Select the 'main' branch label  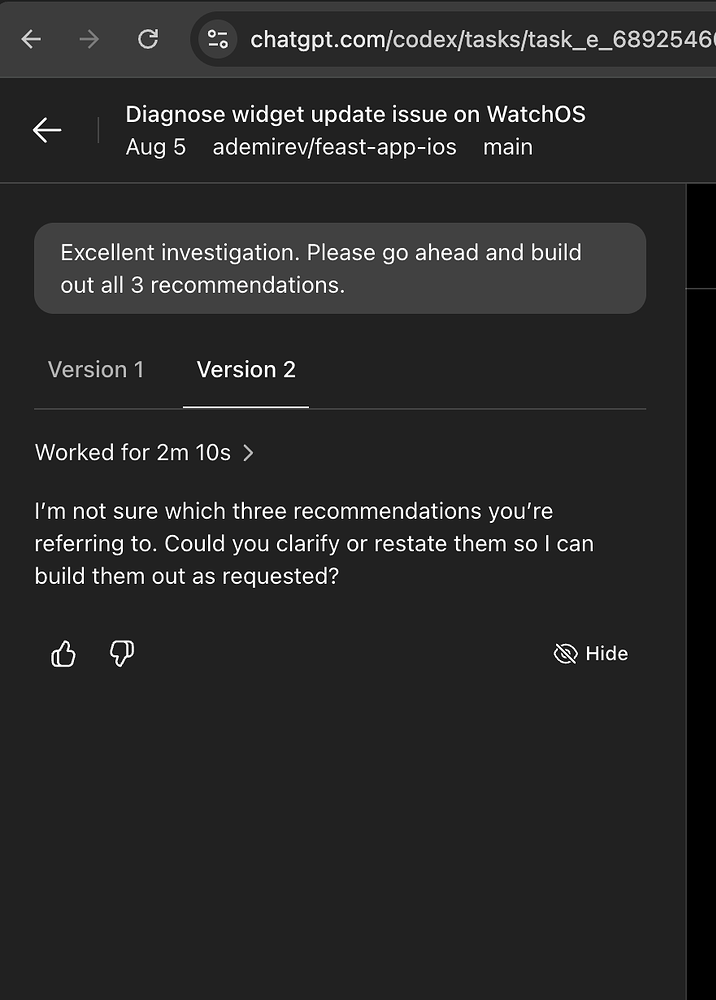(x=508, y=147)
